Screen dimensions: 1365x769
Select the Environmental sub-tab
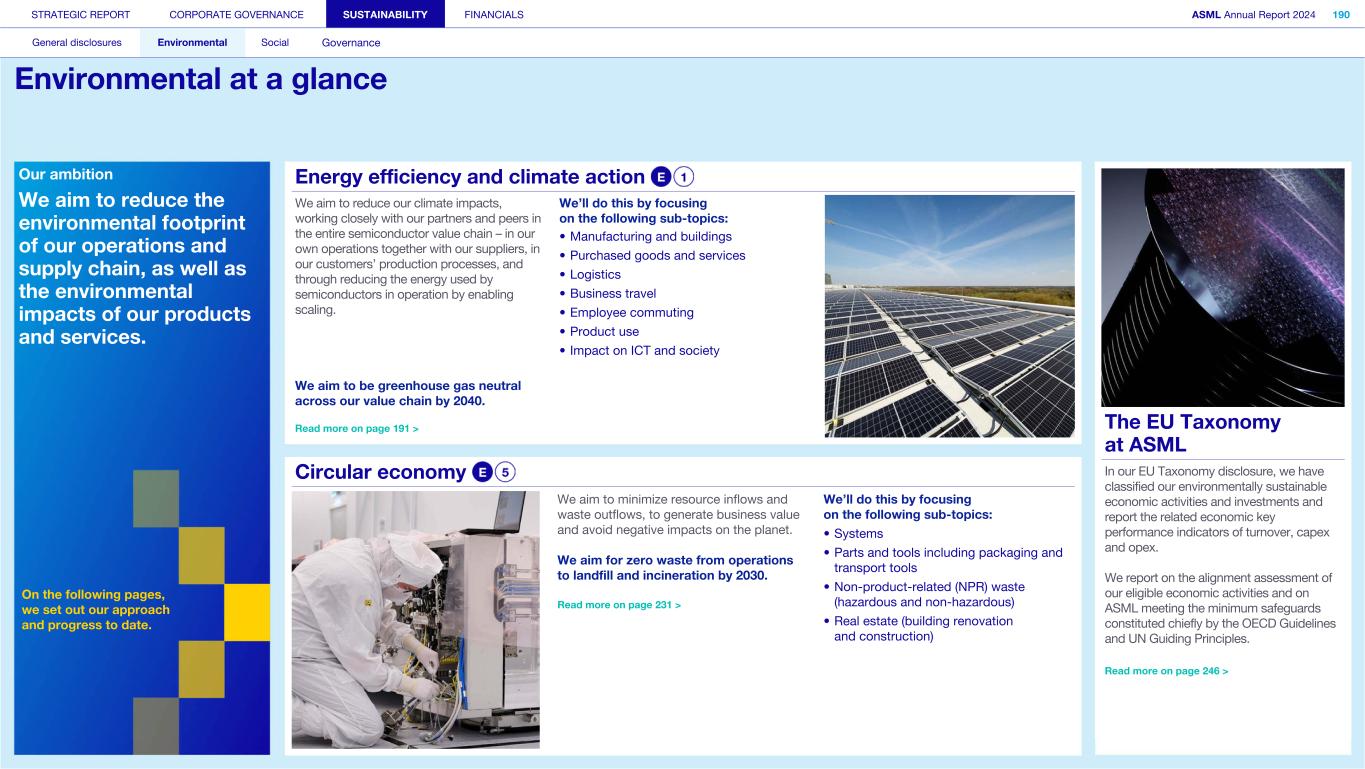click(192, 43)
